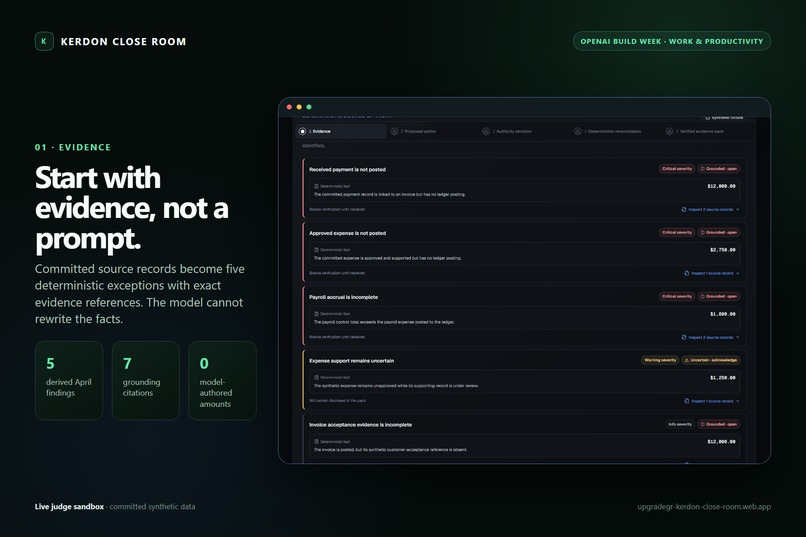
Task: Click document icon beside Received payment source records
Action: tap(684, 210)
